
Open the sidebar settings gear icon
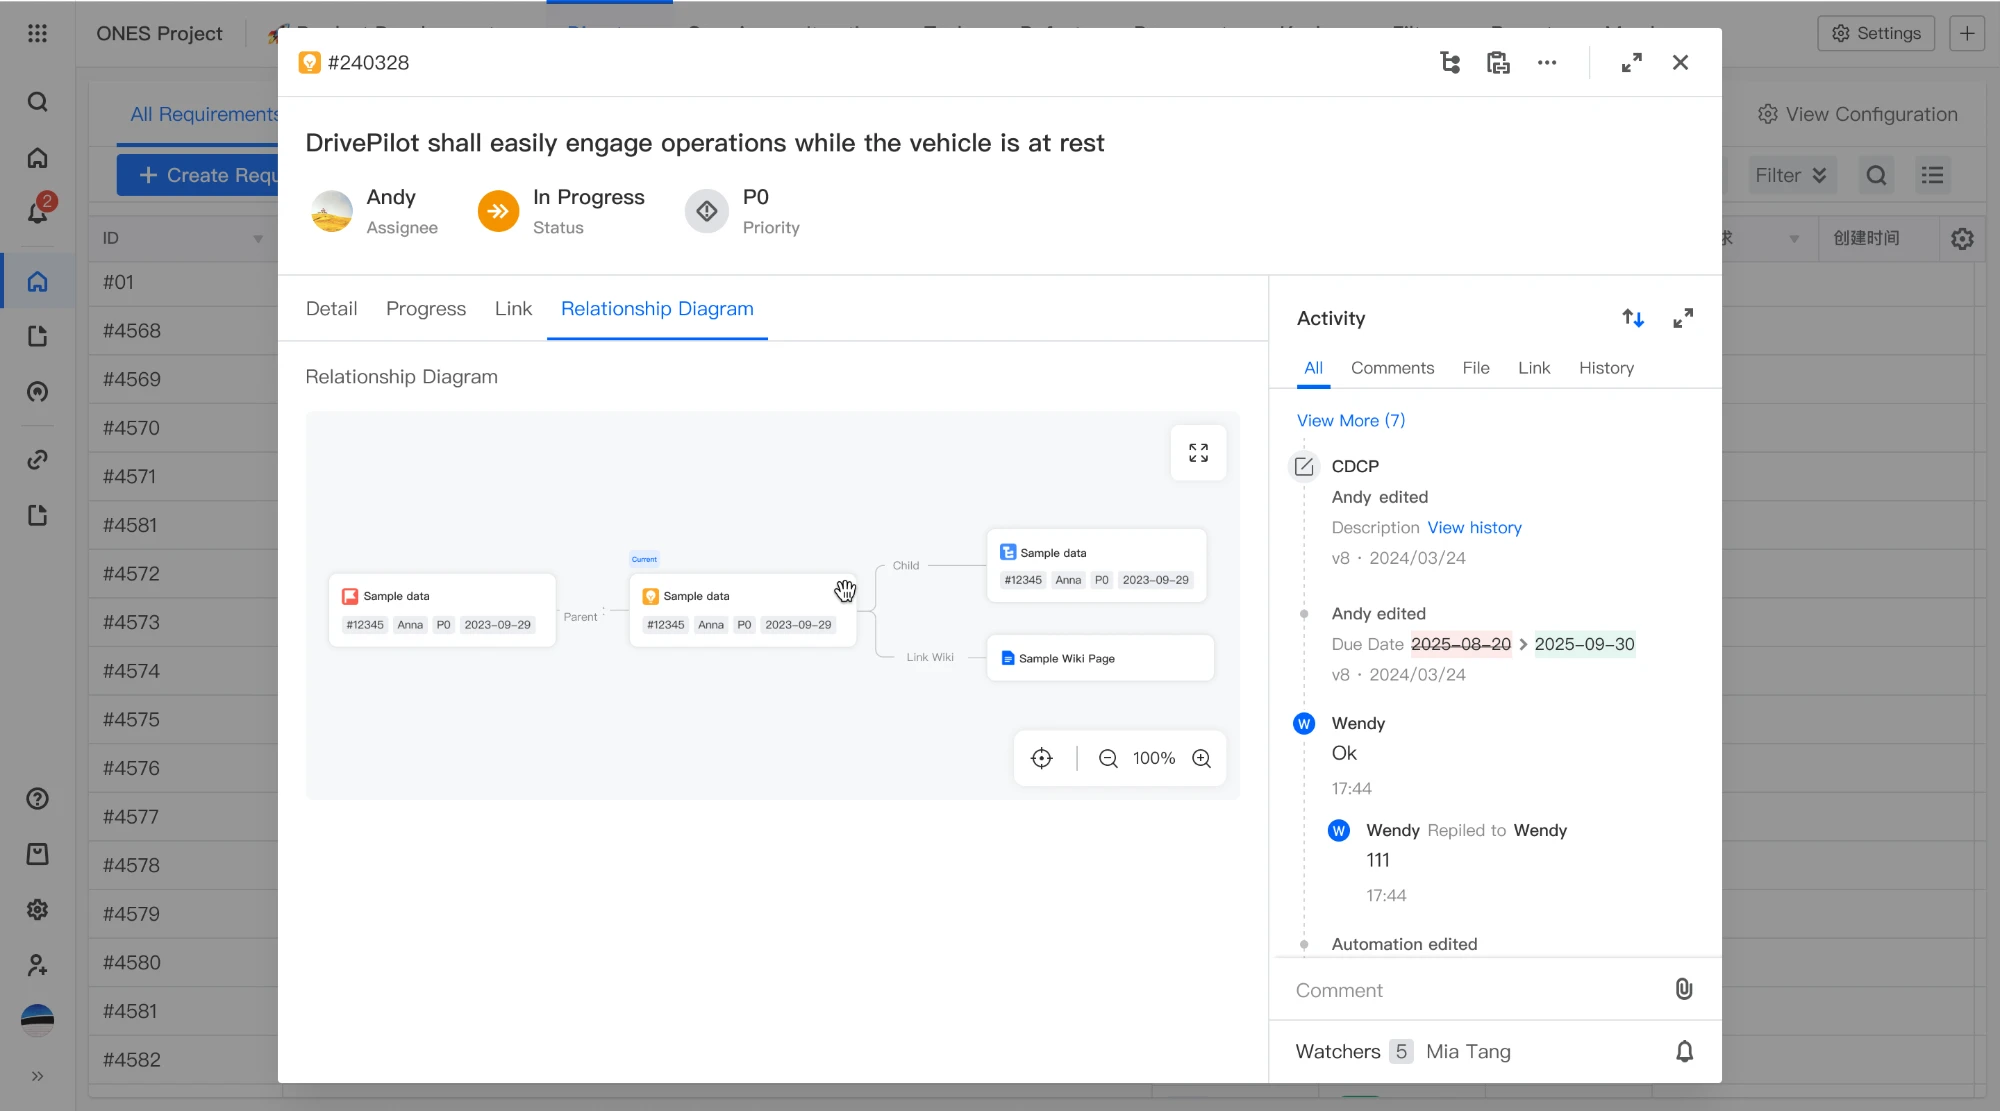(37, 910)
